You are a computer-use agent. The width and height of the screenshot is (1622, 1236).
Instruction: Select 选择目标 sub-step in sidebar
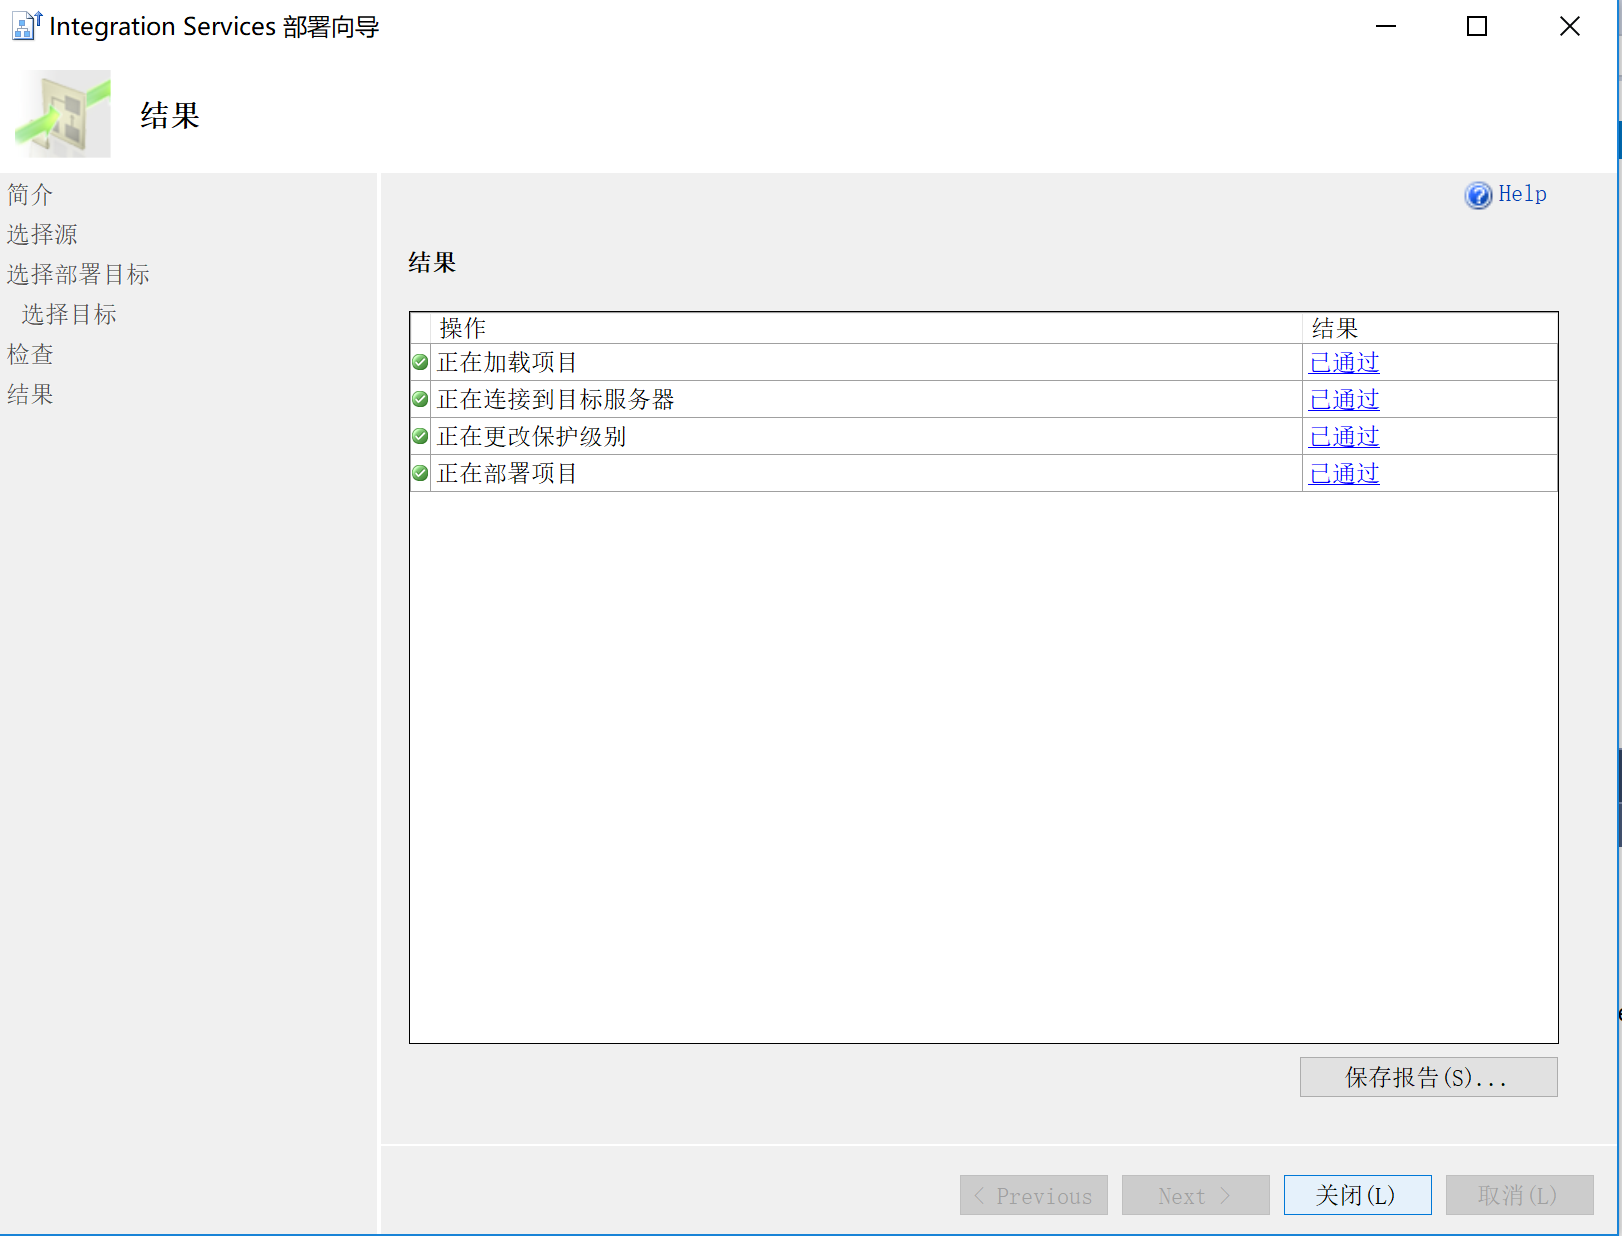coord(69,314)
